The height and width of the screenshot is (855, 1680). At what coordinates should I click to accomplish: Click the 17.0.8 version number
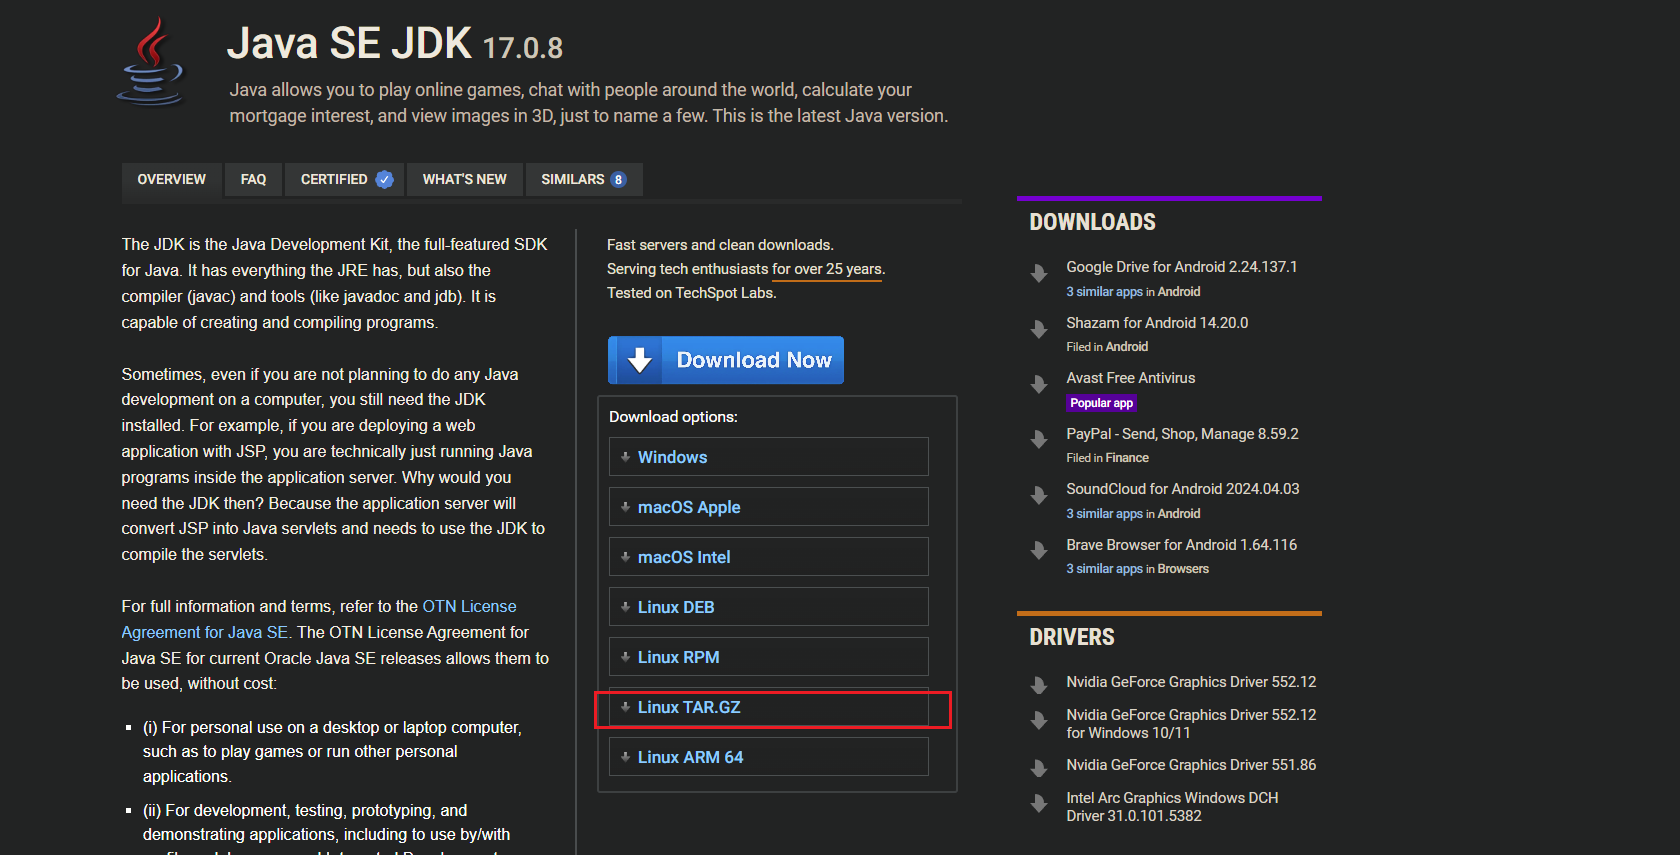tap(523, 48)
